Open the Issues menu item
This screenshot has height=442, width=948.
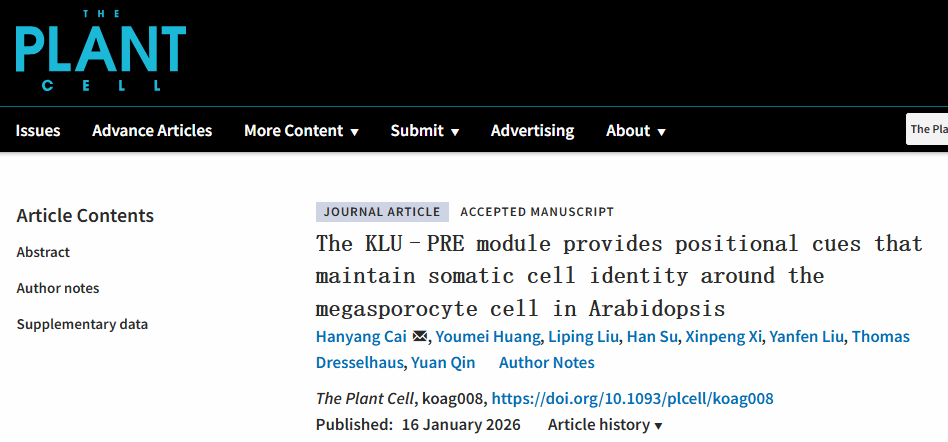click(38, 131)
